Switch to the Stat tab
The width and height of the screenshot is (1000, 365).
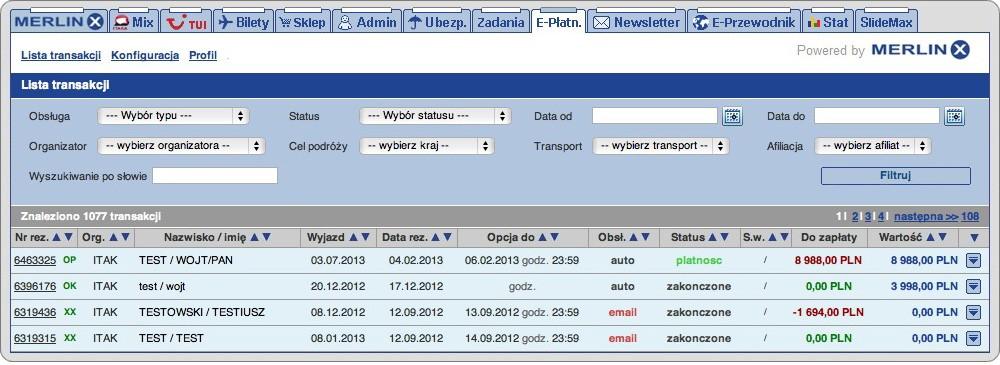coord(828,22)
